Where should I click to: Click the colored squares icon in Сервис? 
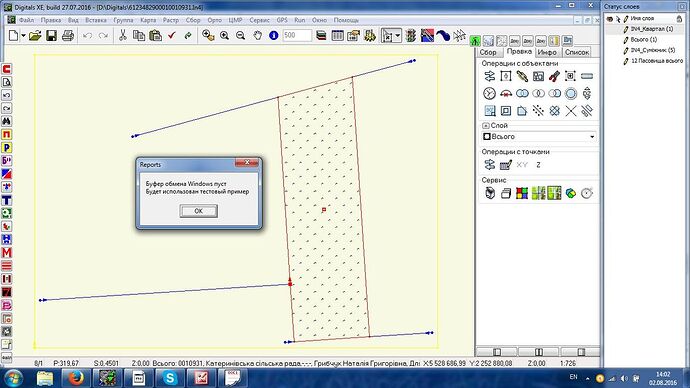pyautogui.click(x=522, y=193)
